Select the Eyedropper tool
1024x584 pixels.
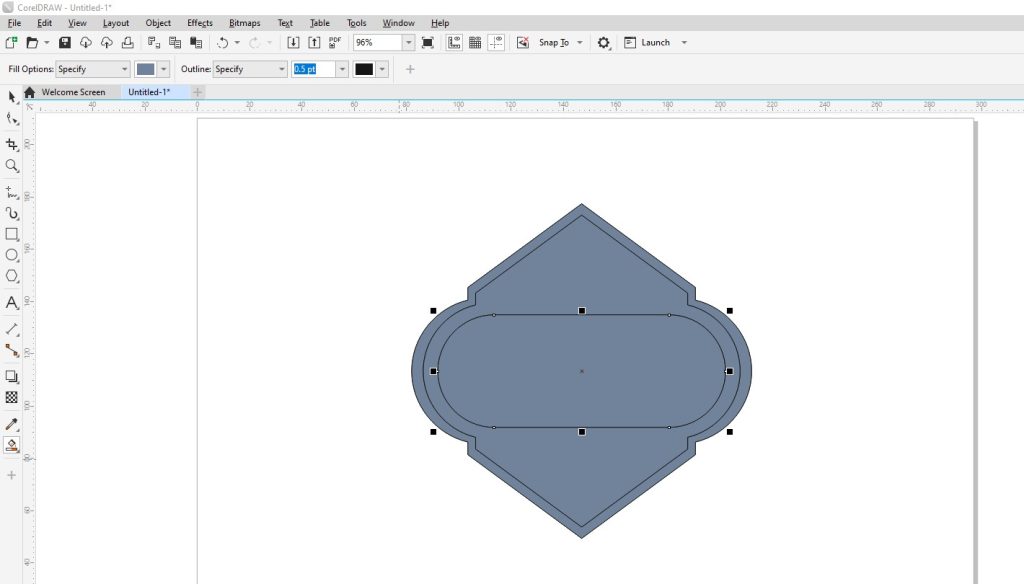(x=12, y=425)
